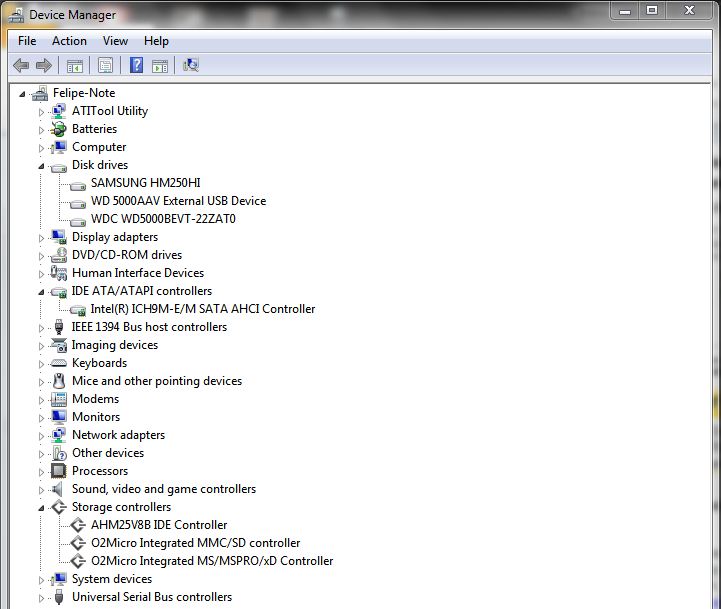Viewport: 721px width, 609px height.
Task: Click the Processors chip icon
Action: coord(58,471)
